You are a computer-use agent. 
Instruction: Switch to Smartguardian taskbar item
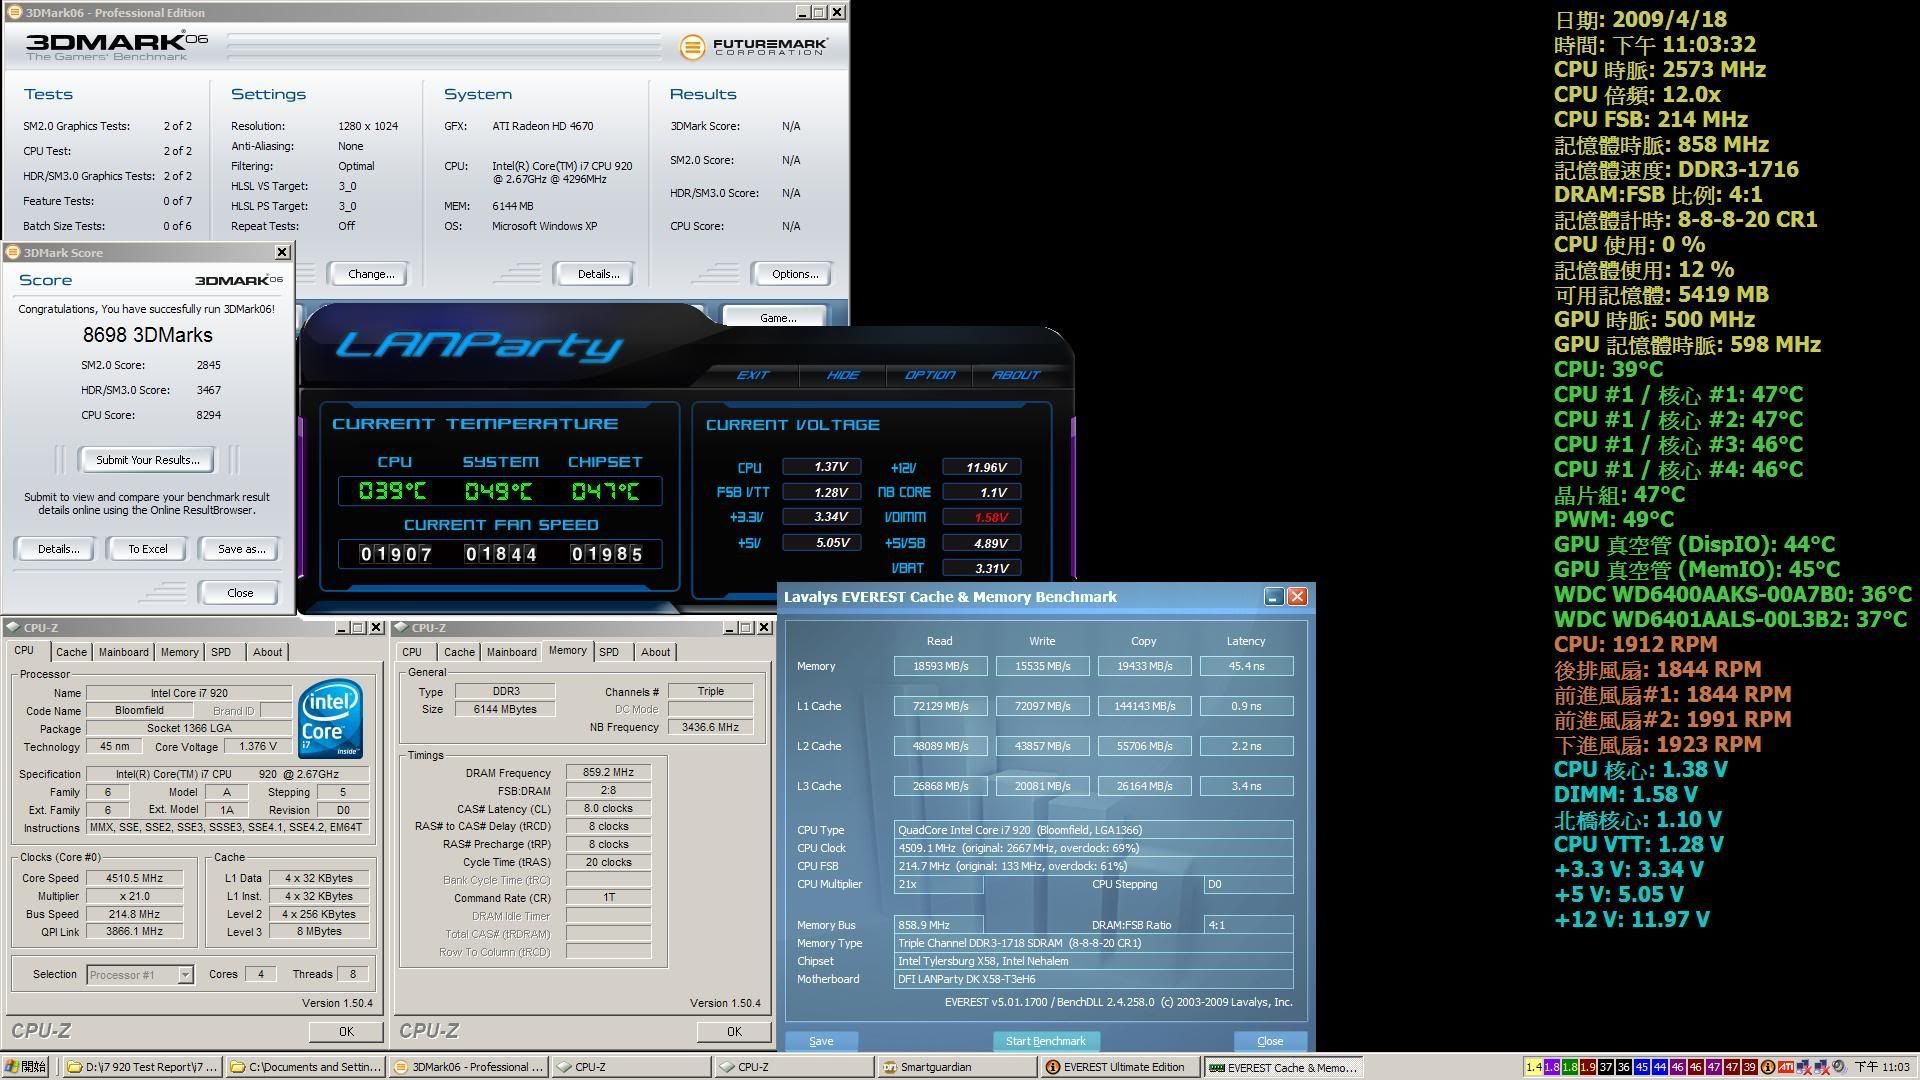(x=957, y=1067)
